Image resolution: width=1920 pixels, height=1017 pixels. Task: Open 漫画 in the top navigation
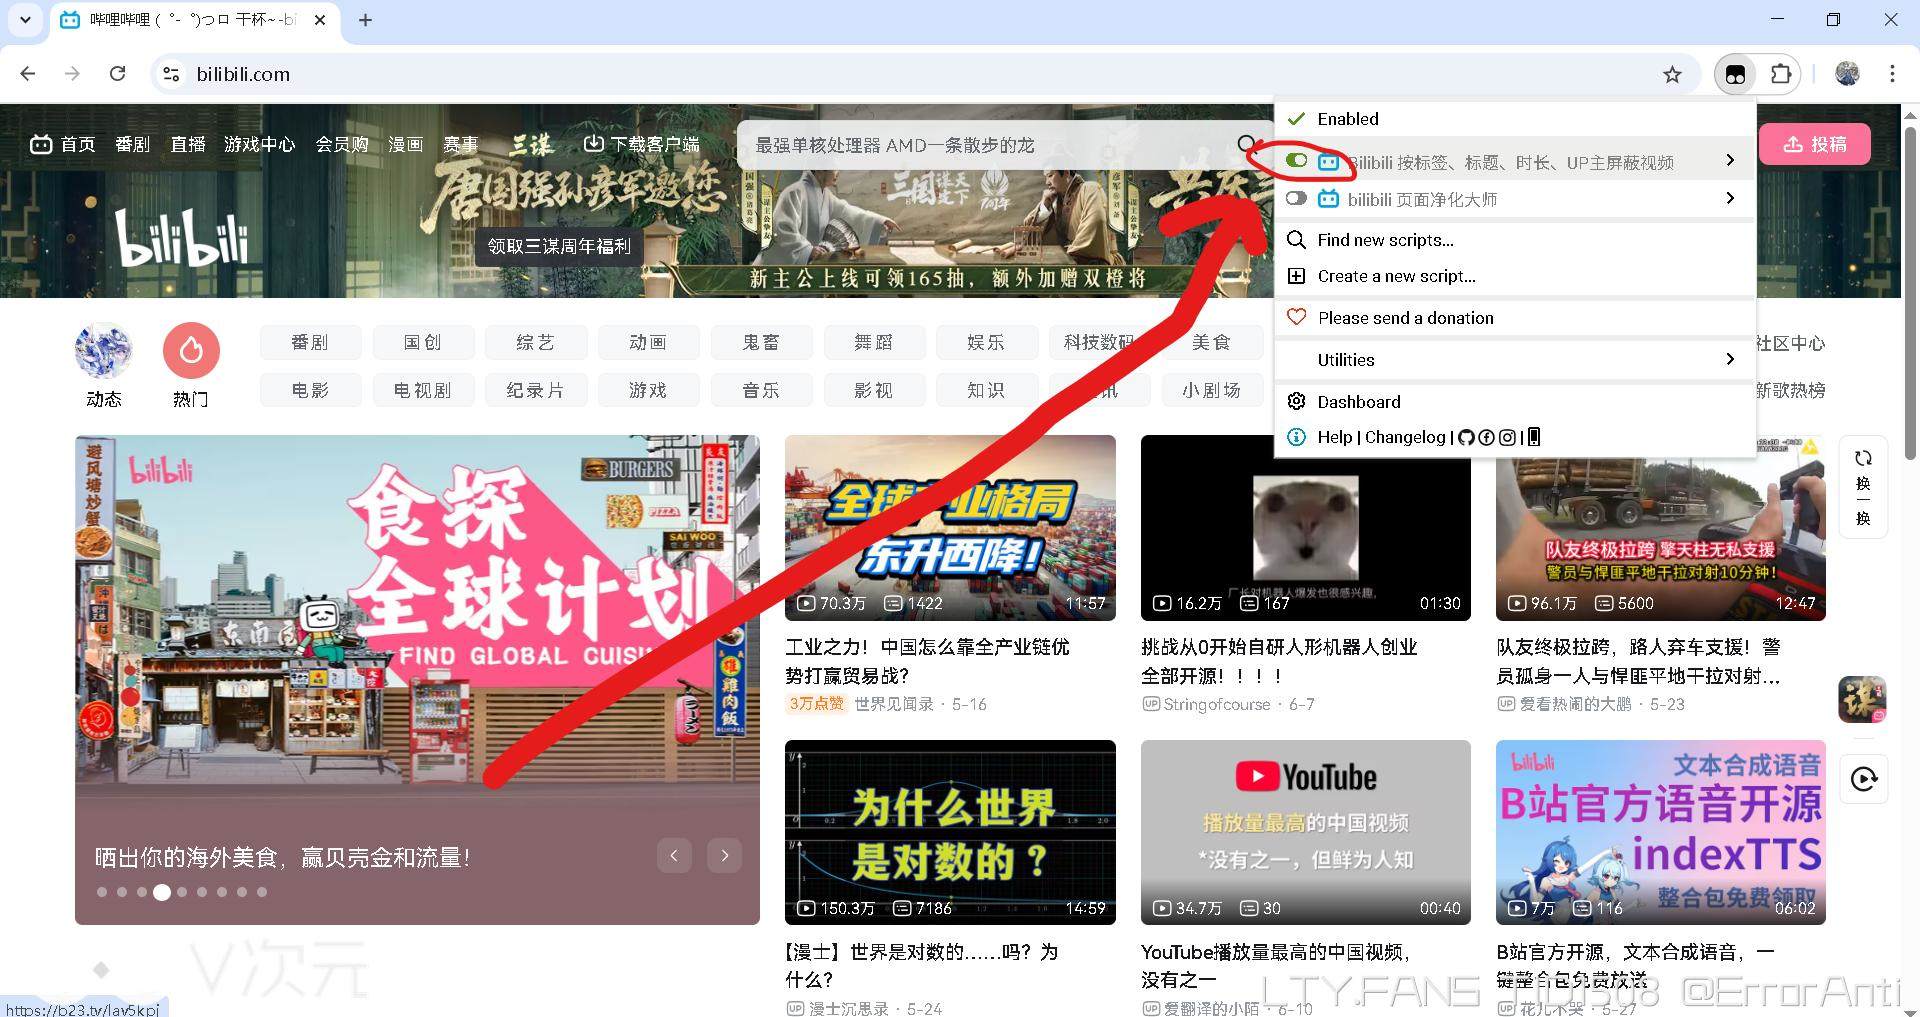tap(406, 145)
